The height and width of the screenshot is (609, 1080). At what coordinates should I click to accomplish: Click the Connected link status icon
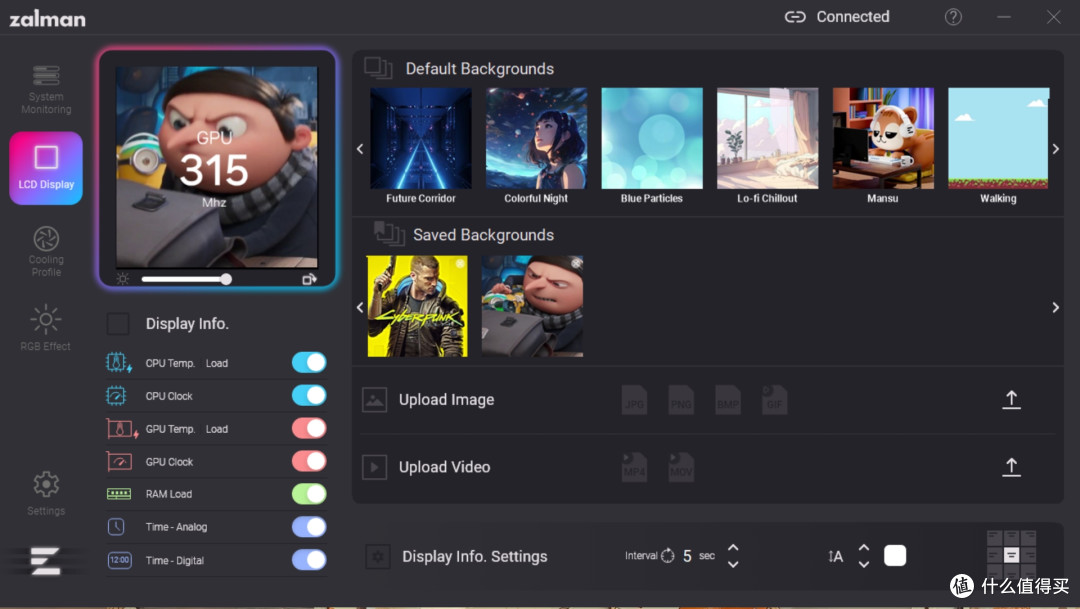795,17
